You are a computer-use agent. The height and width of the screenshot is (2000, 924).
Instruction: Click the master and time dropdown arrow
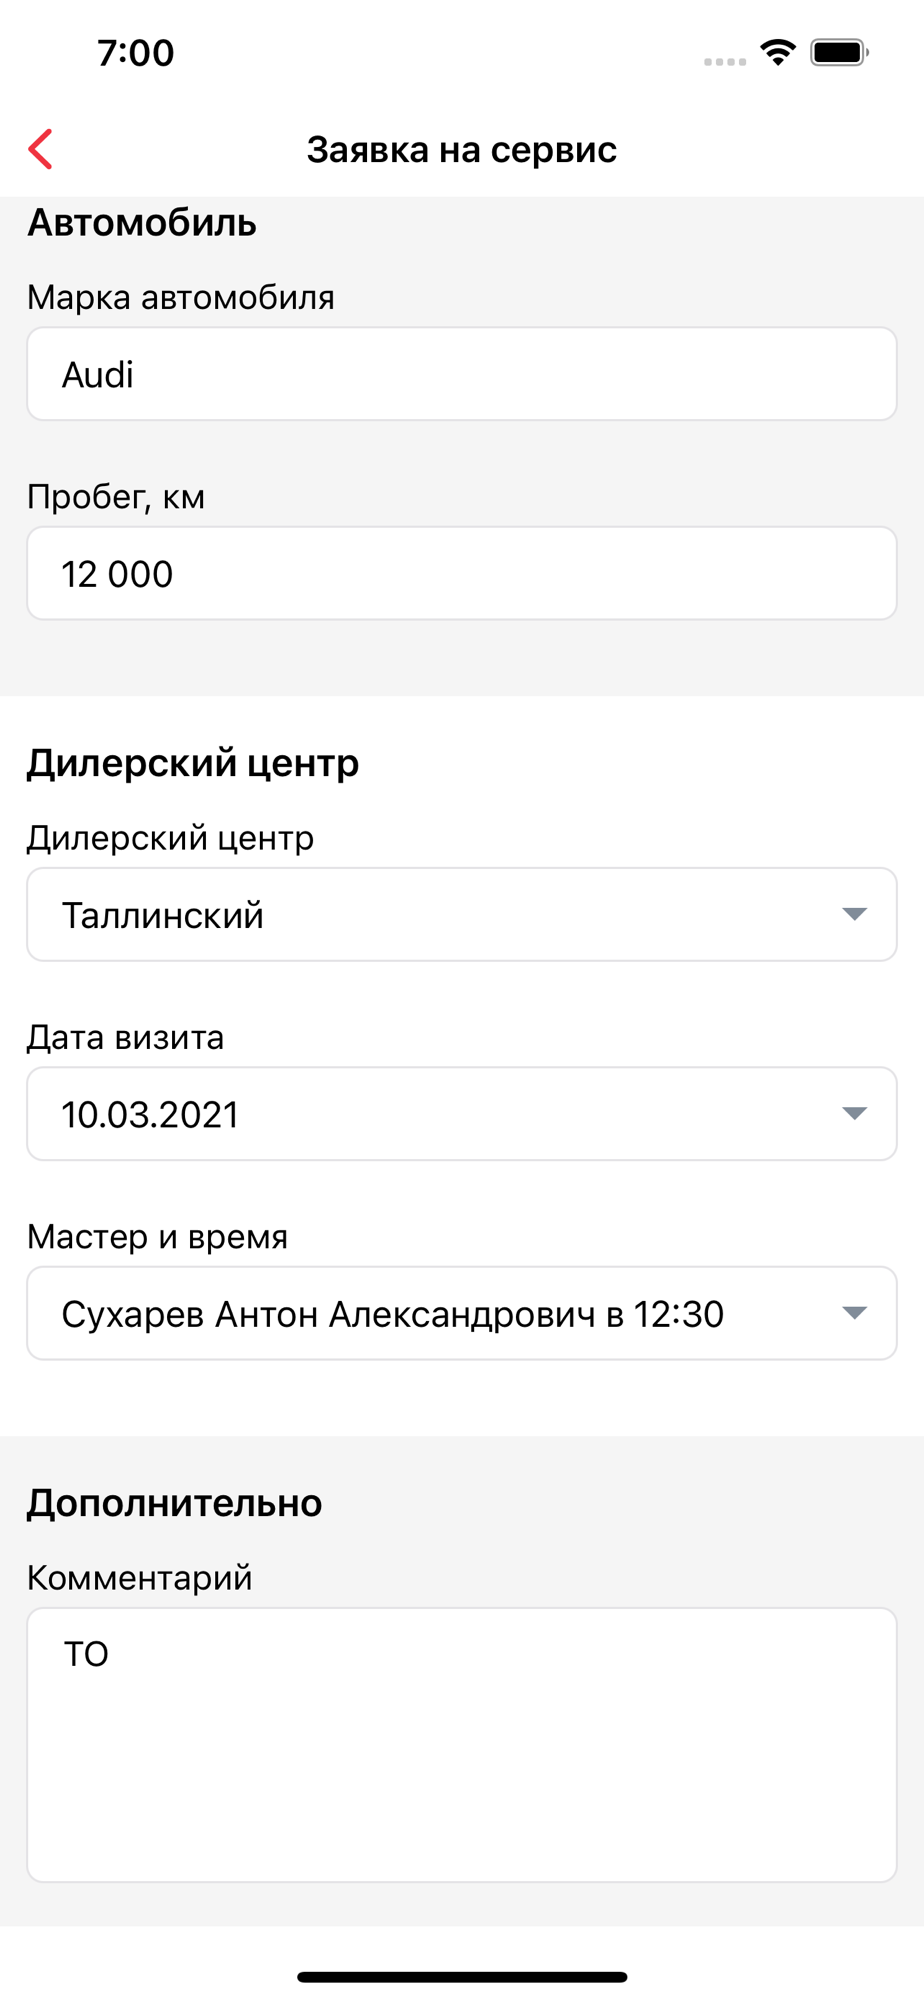click(853, 1313)
